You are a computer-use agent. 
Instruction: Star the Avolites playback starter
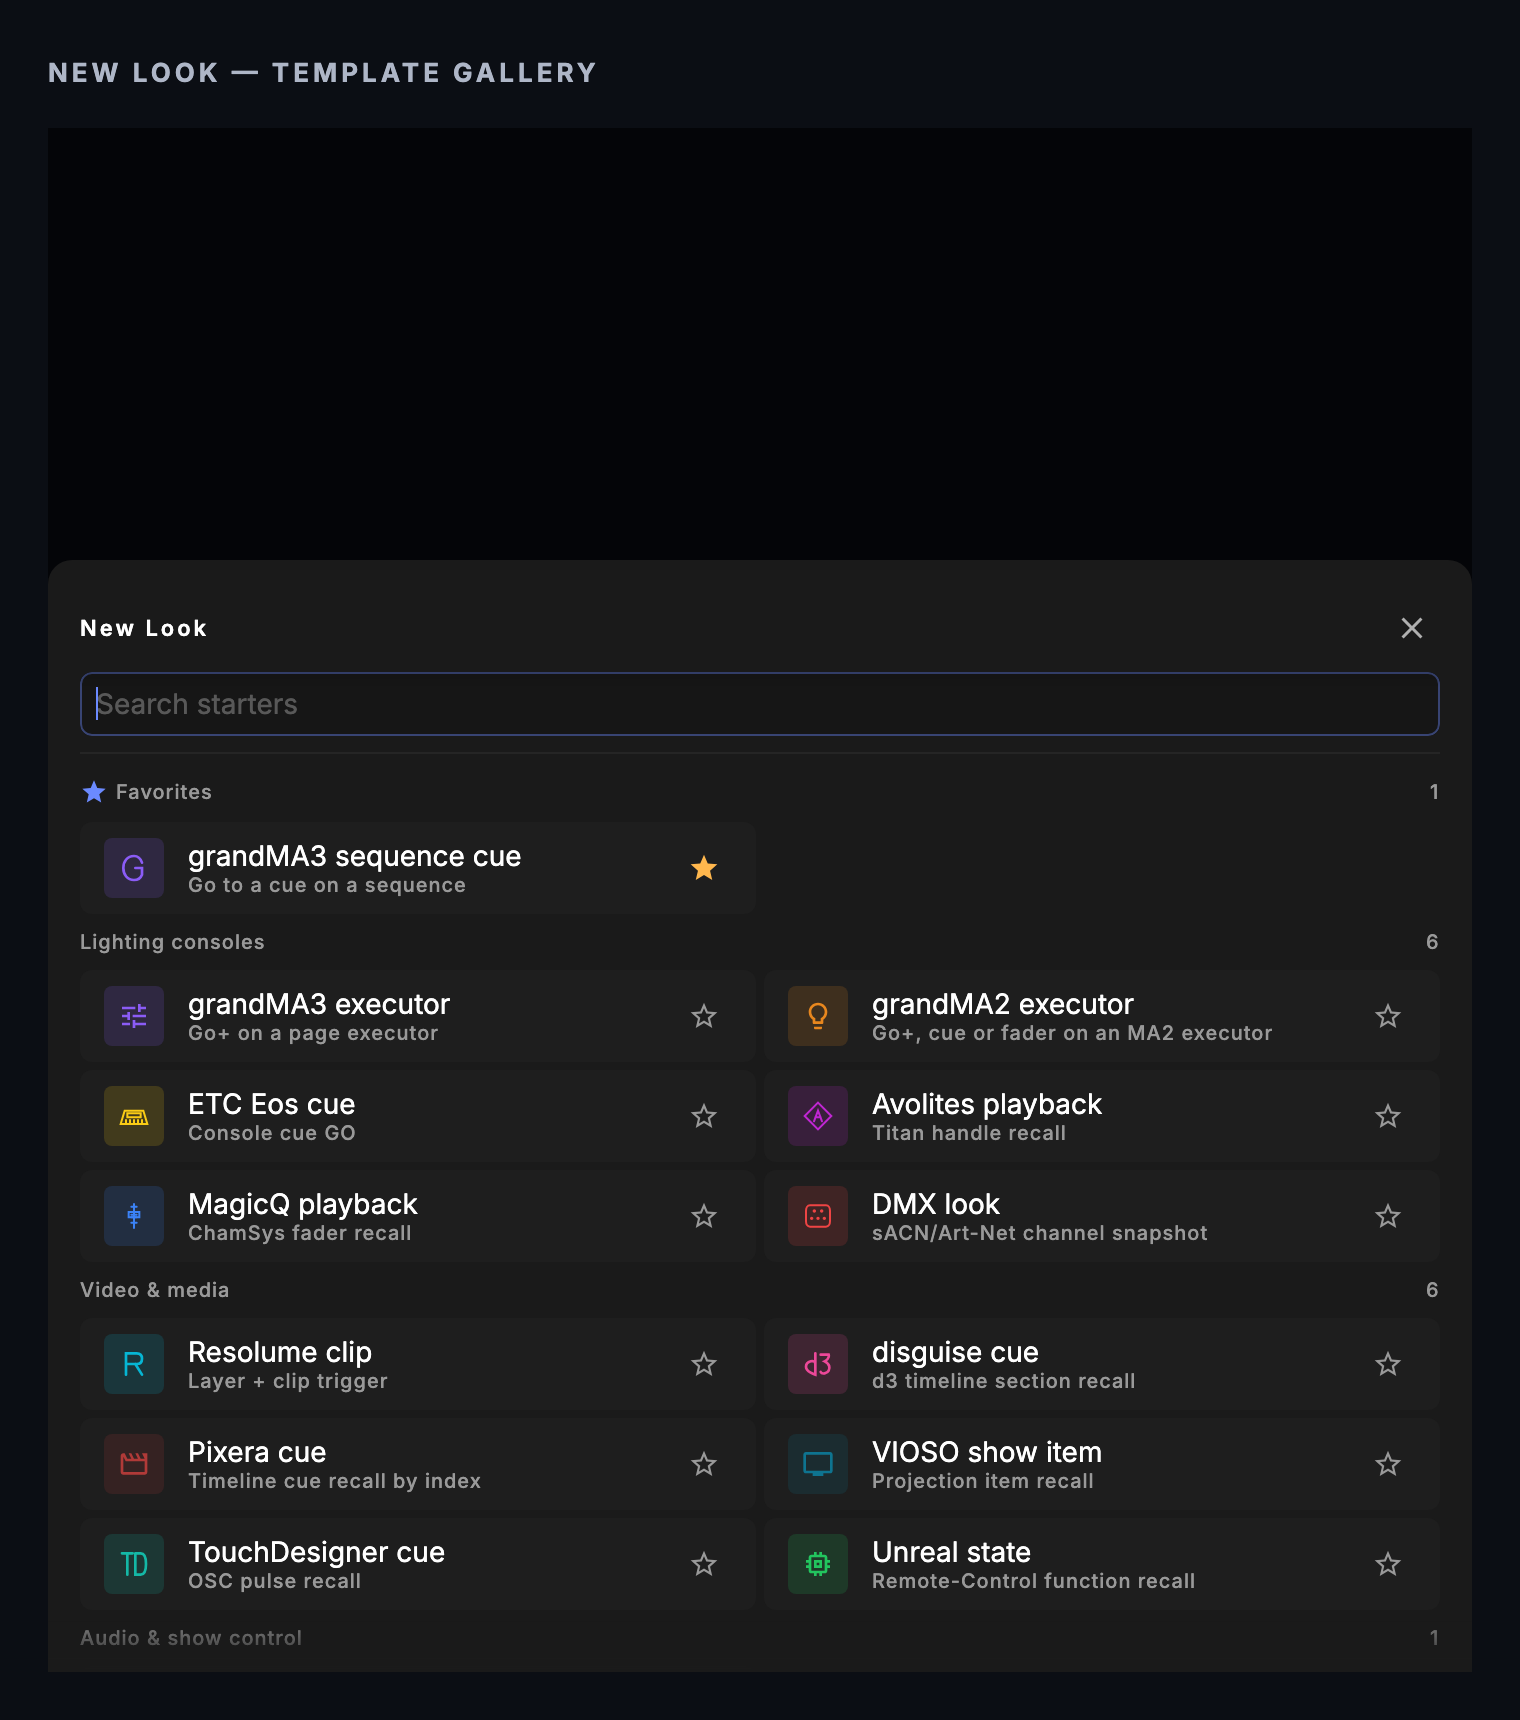tap(1388, 1116)
